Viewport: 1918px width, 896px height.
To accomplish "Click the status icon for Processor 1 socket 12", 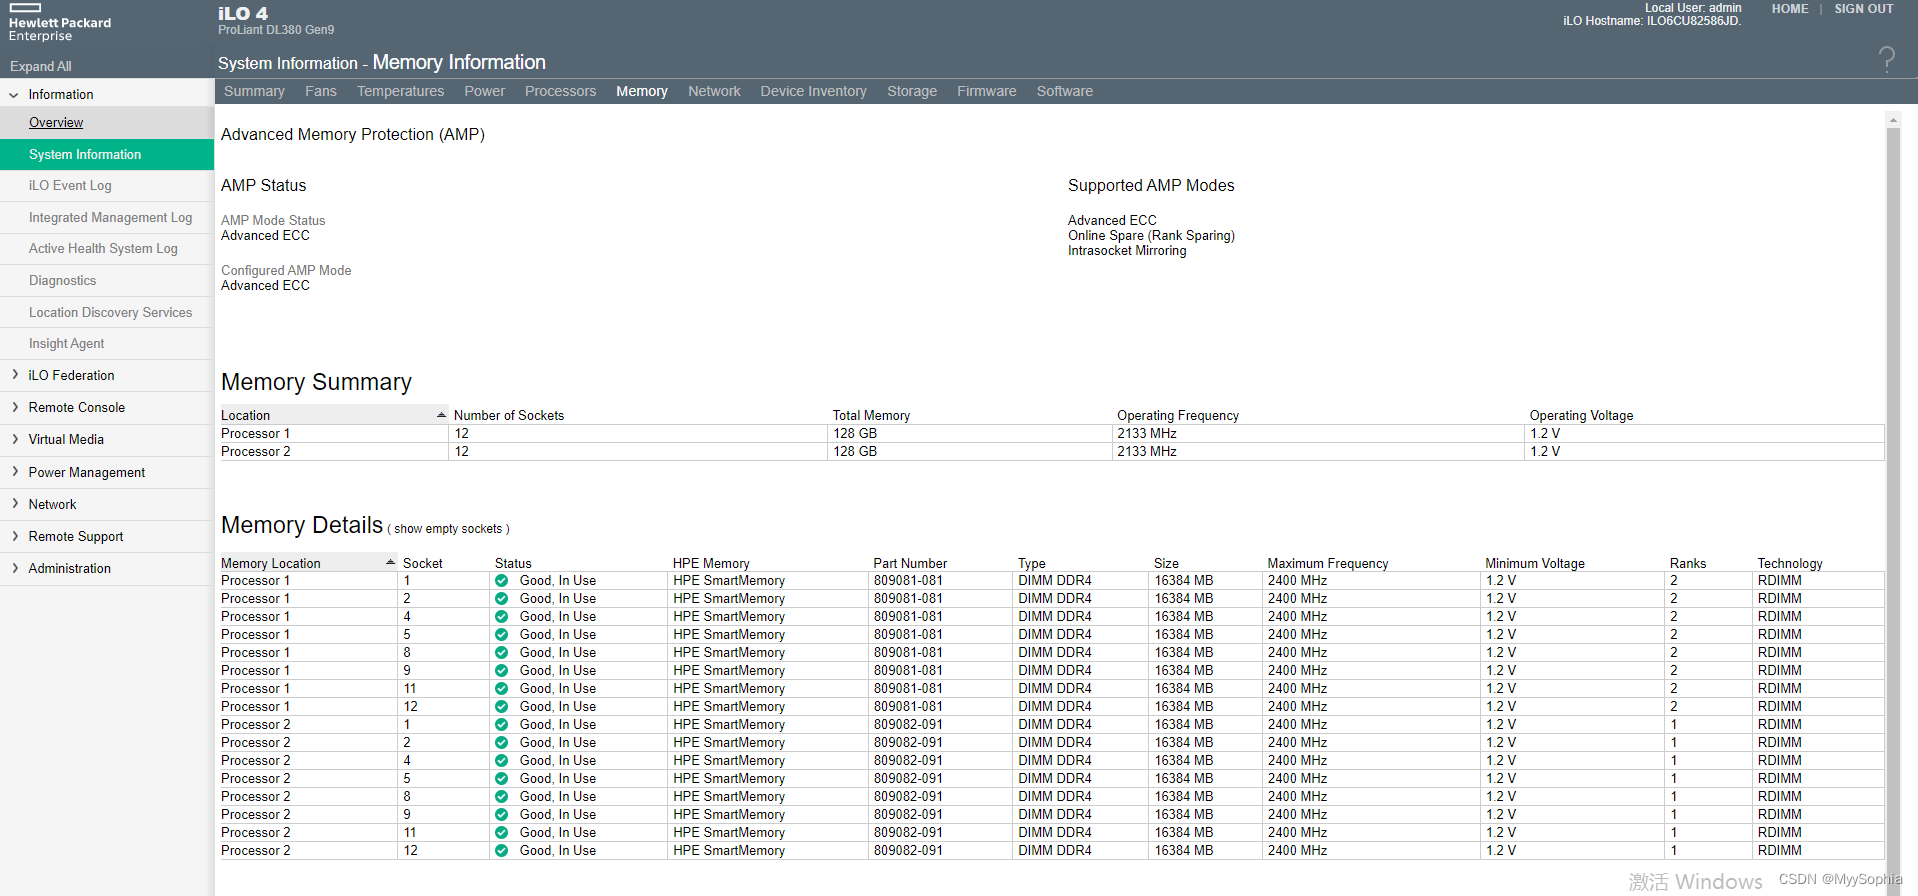I will coord(501,707).
